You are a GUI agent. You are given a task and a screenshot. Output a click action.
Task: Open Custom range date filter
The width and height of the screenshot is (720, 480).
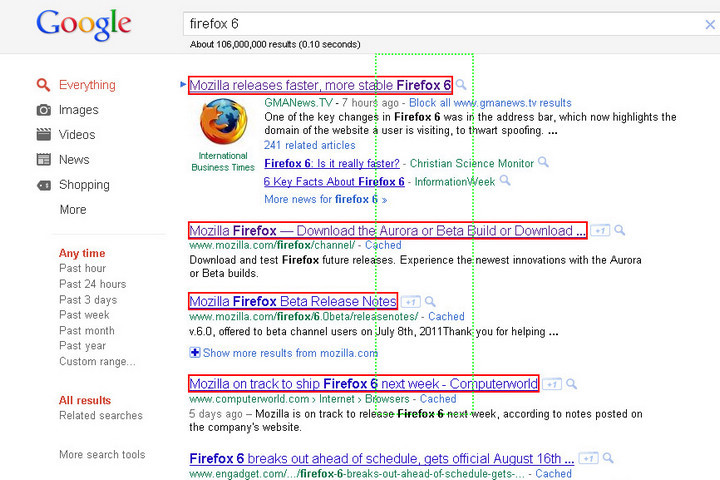[97, 362]
